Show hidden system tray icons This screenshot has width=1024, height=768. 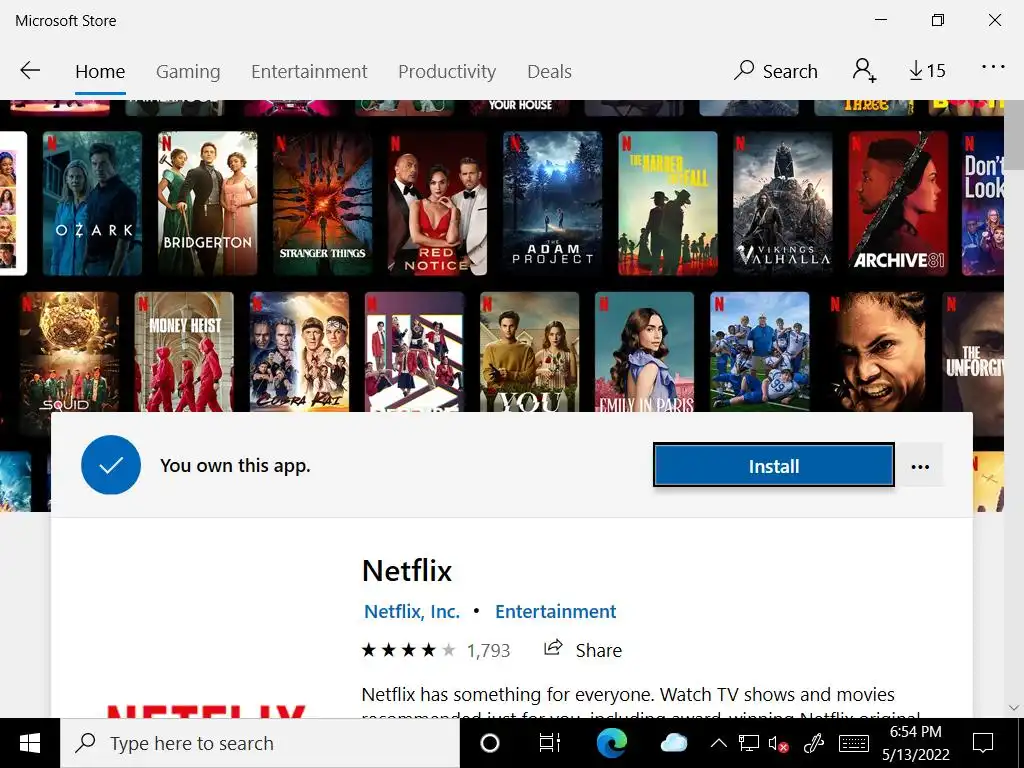coord(718,743)
